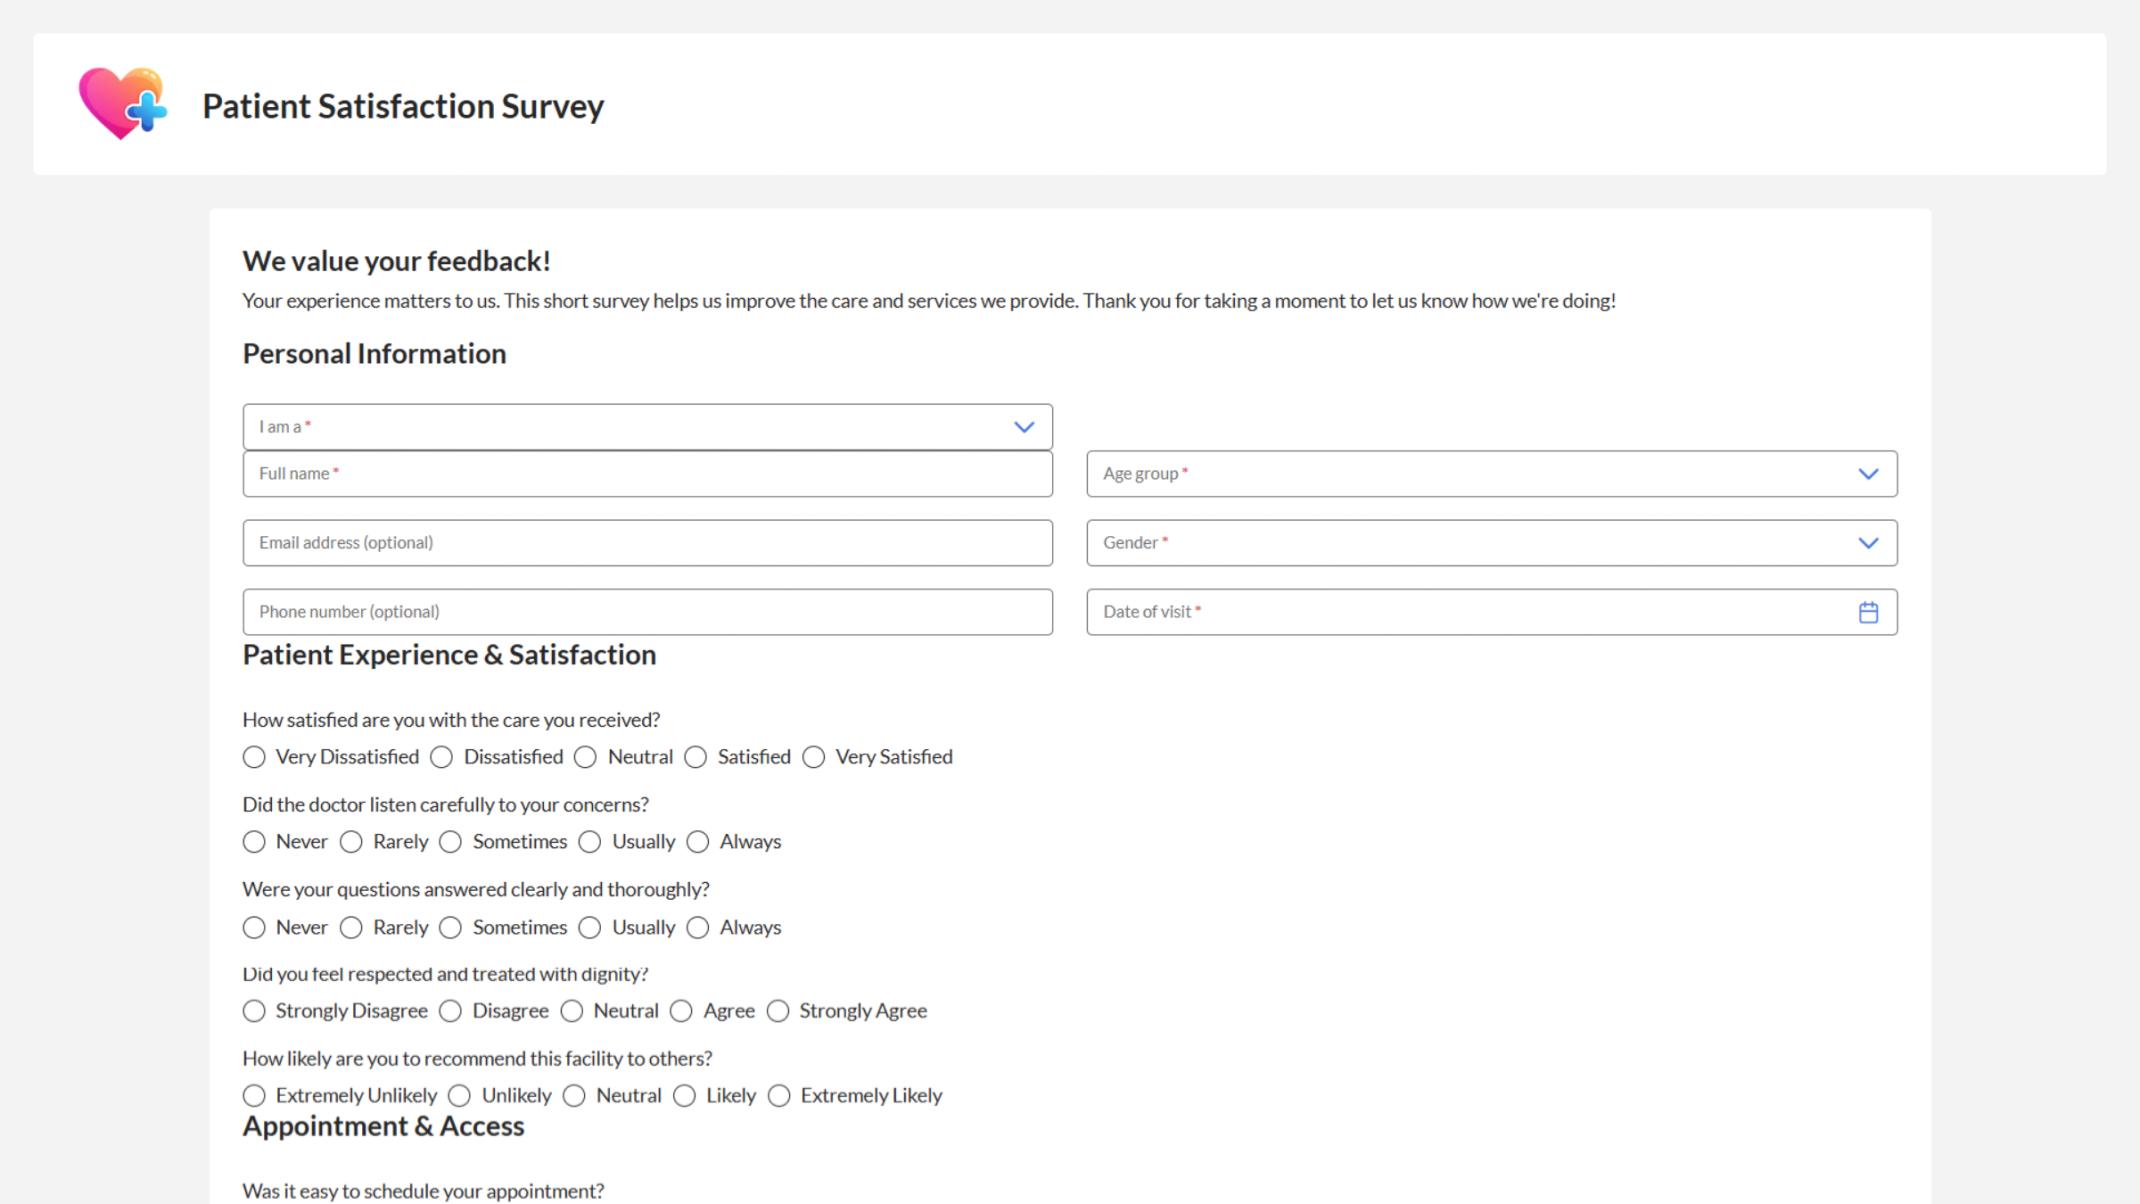Click the chevron on the Gender field

(x=1867, y=543)
